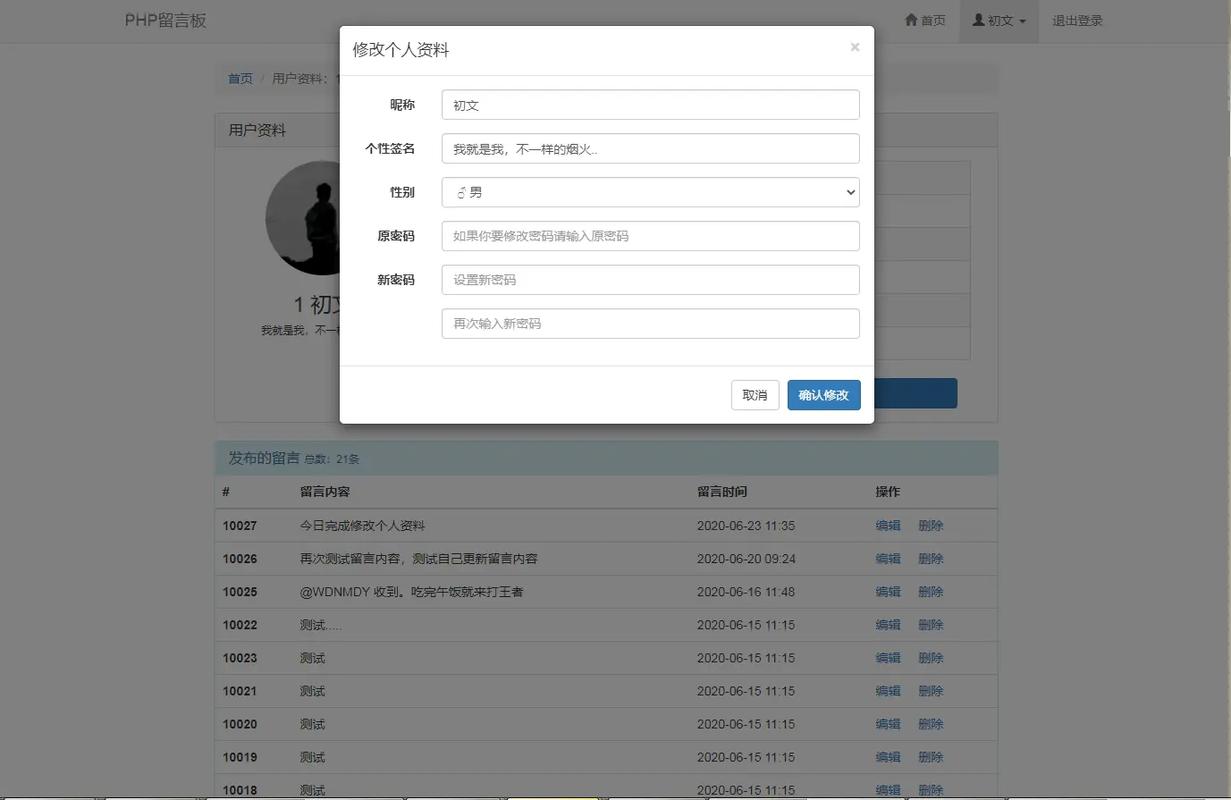Click the 个性签名 signature input field
Screen dimensions: 1231x800
[x=650, y=150]
